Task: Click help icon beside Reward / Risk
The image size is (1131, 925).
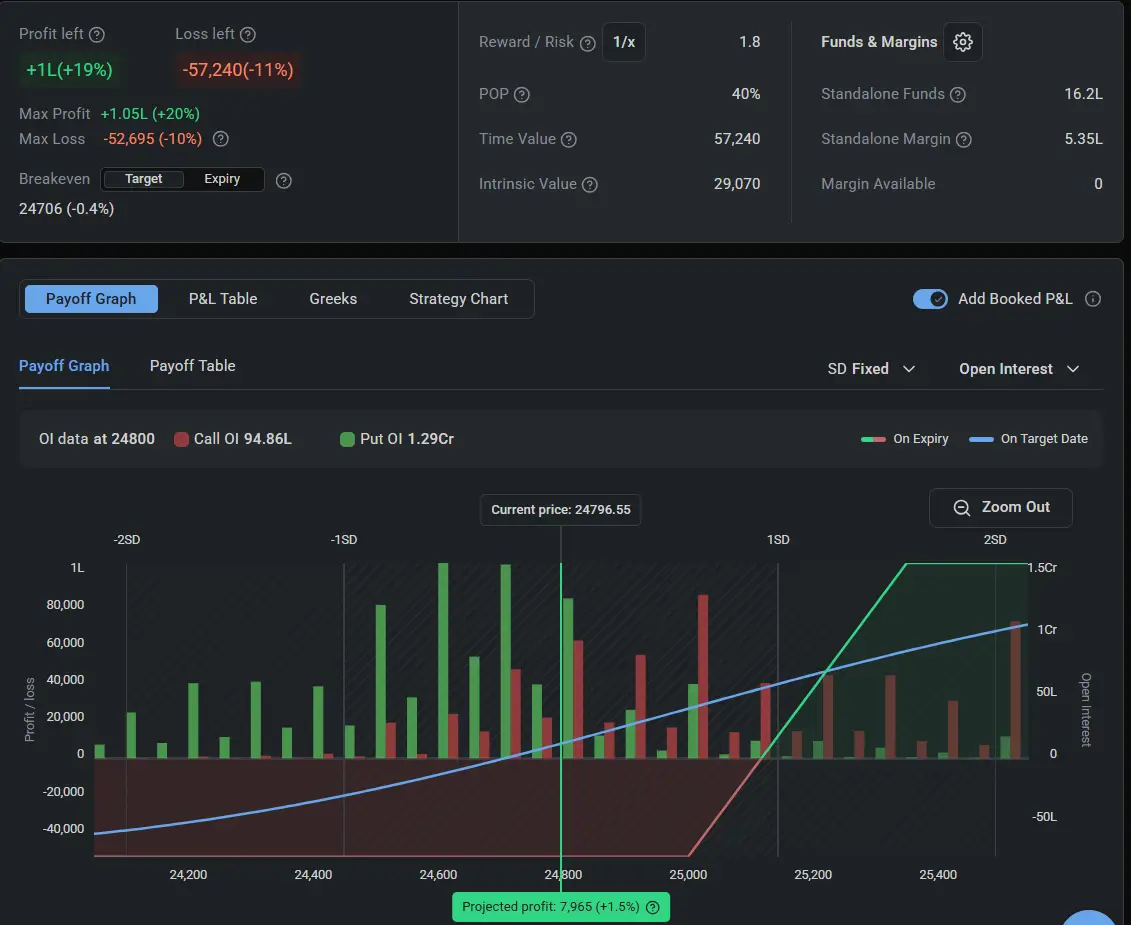Action: point(588,43)
